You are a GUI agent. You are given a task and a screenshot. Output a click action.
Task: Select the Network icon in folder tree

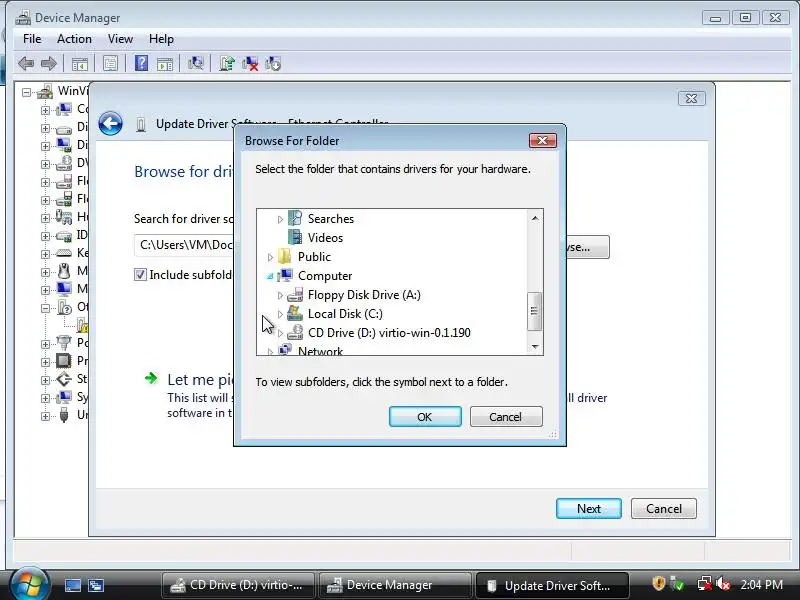click(x=285, y=349)
